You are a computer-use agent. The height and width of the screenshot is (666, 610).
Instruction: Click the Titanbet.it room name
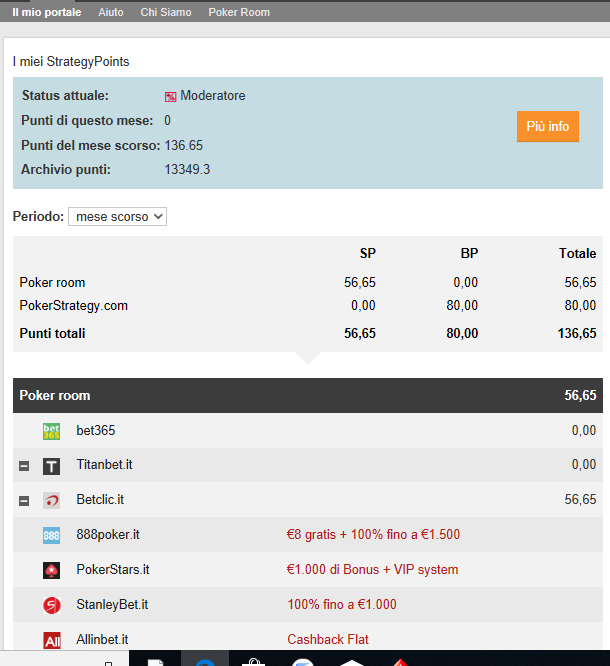[x=104, y=464]
